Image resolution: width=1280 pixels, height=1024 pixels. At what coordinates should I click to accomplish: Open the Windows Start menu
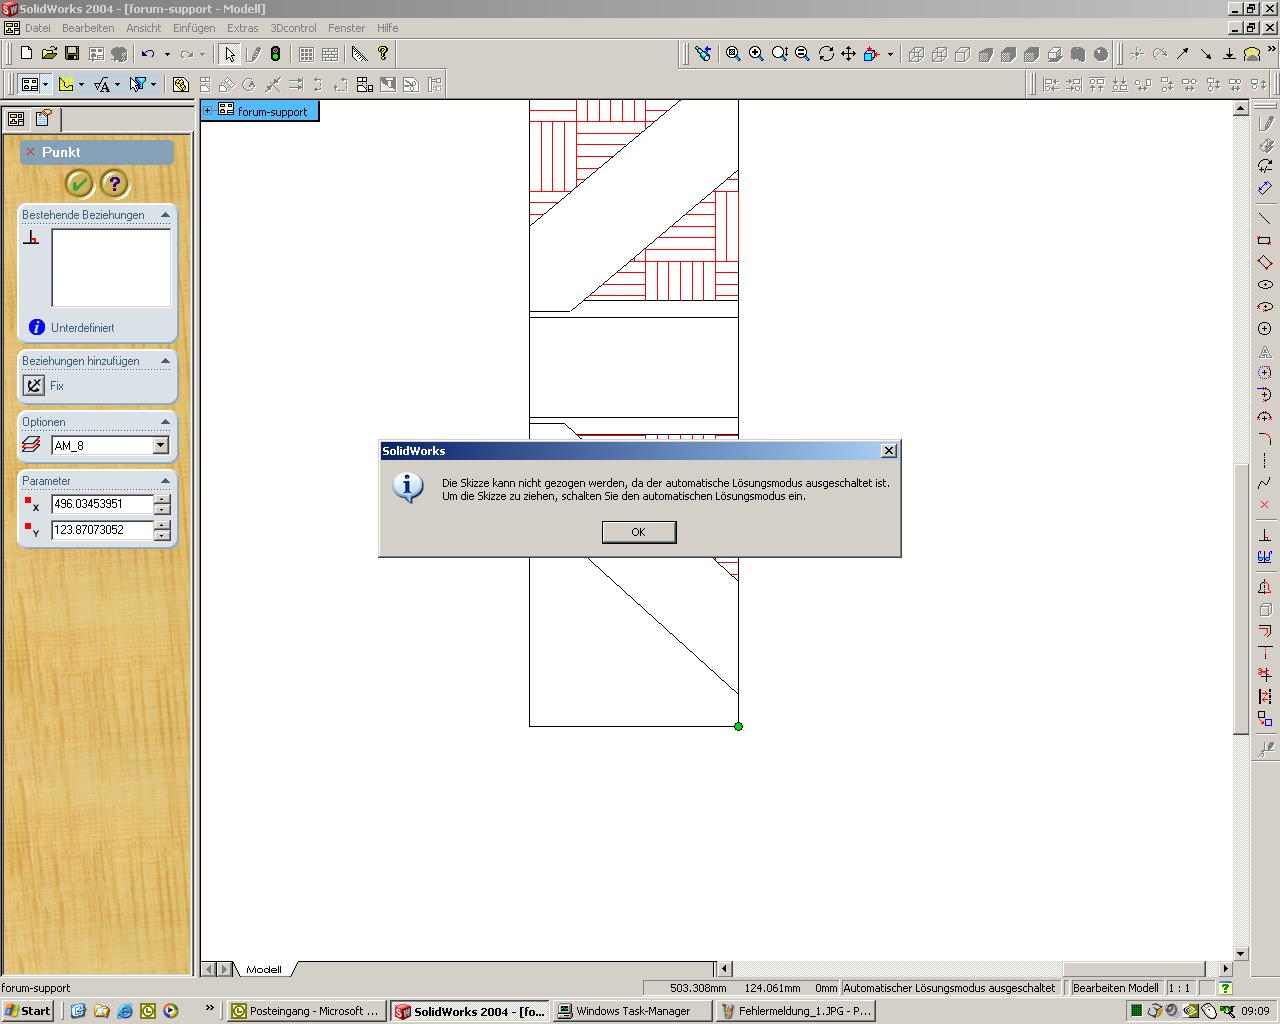point(27,1011)
